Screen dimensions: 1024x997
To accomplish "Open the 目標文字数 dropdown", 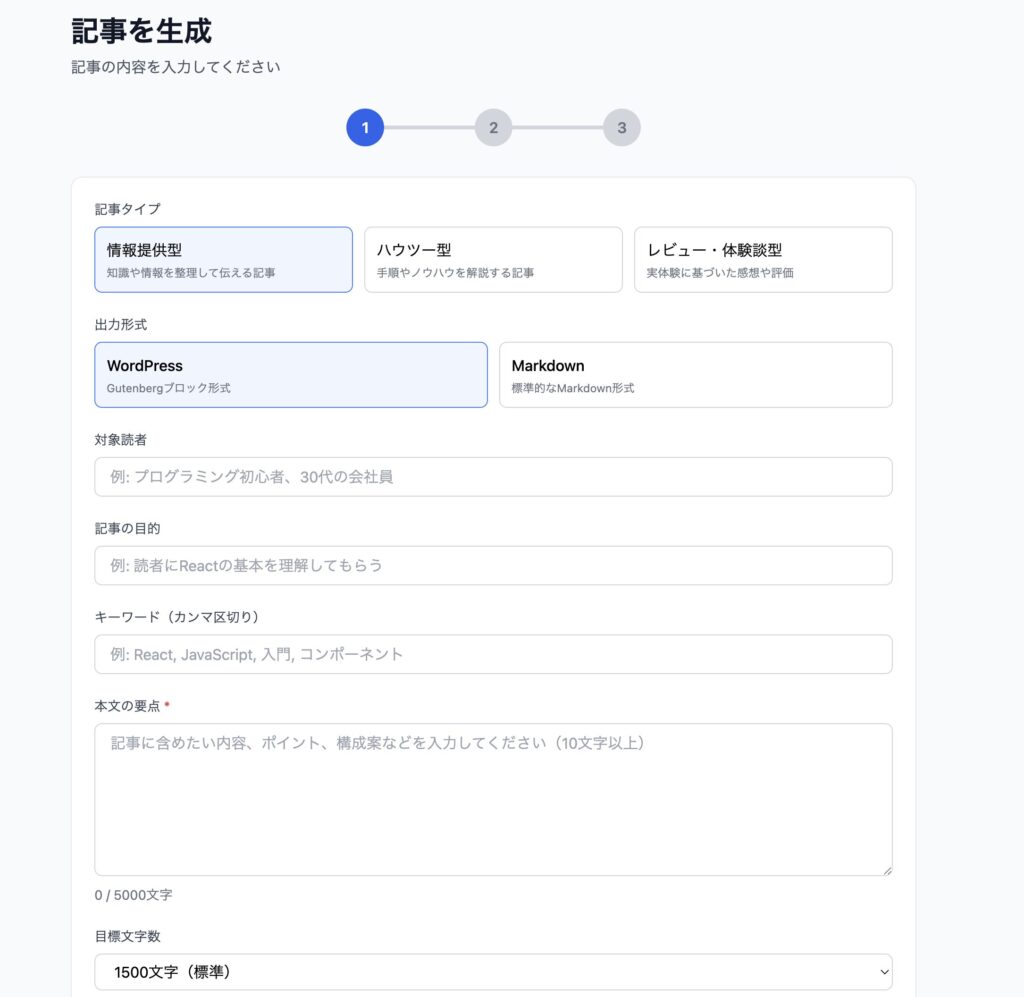I will [493, 971].
